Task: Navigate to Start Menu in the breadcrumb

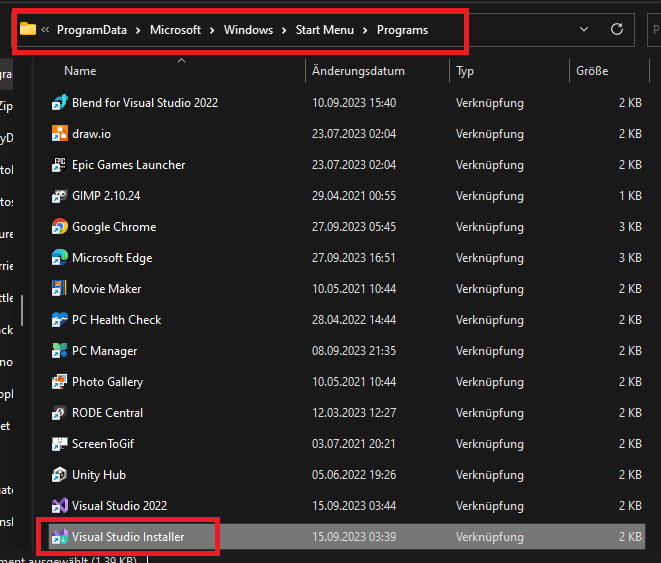Action: click(x=325, y=30)
